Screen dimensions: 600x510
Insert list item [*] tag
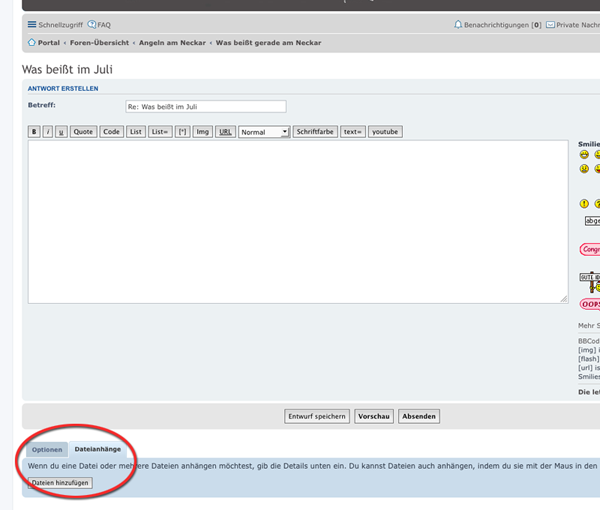point(183,132)
